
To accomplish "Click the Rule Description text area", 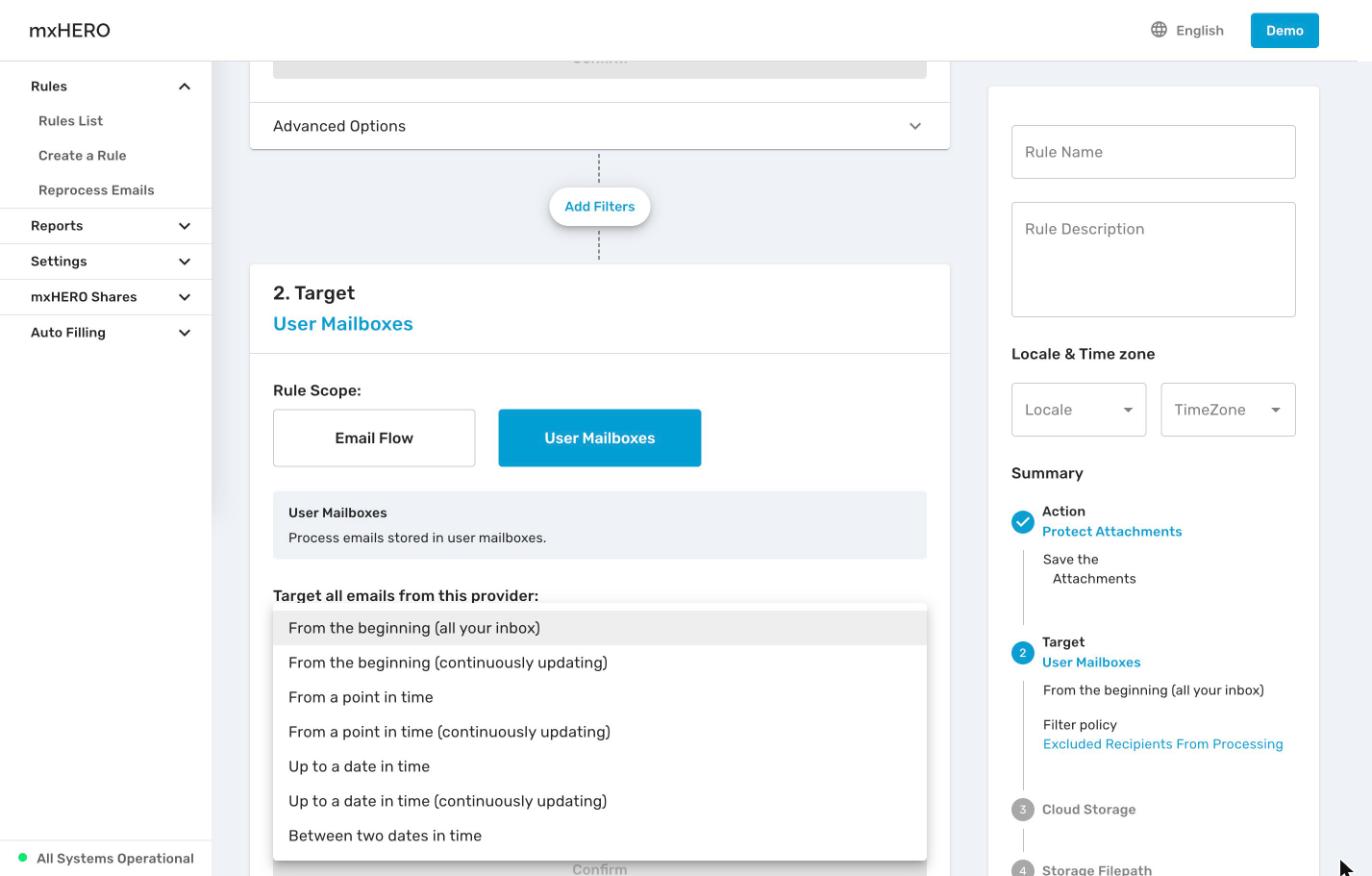I will point(1153,260).
